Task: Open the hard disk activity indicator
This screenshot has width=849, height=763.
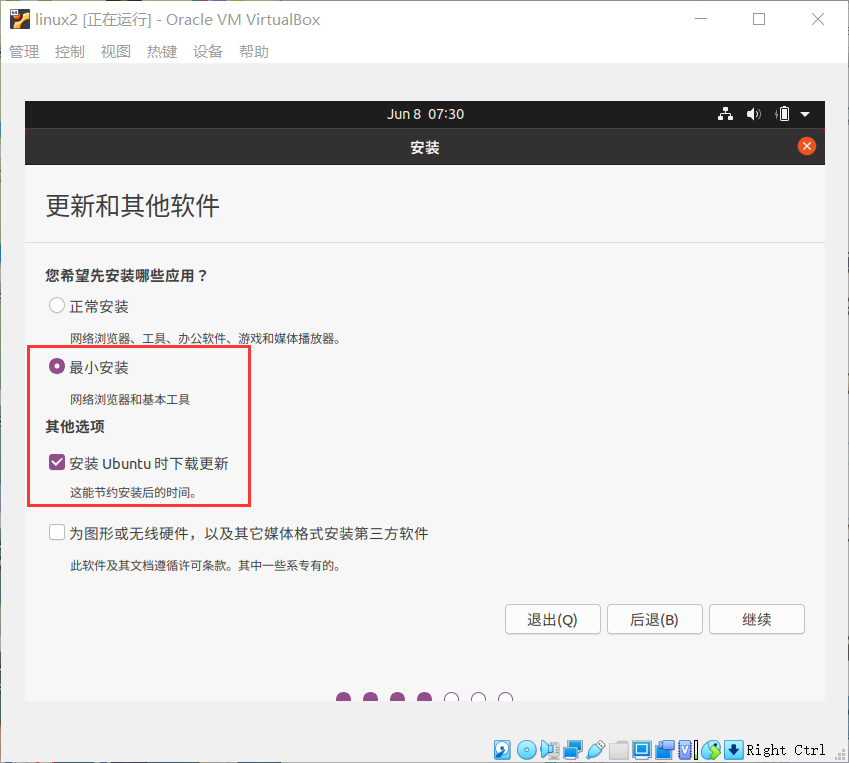Action: tap(502, 750)
